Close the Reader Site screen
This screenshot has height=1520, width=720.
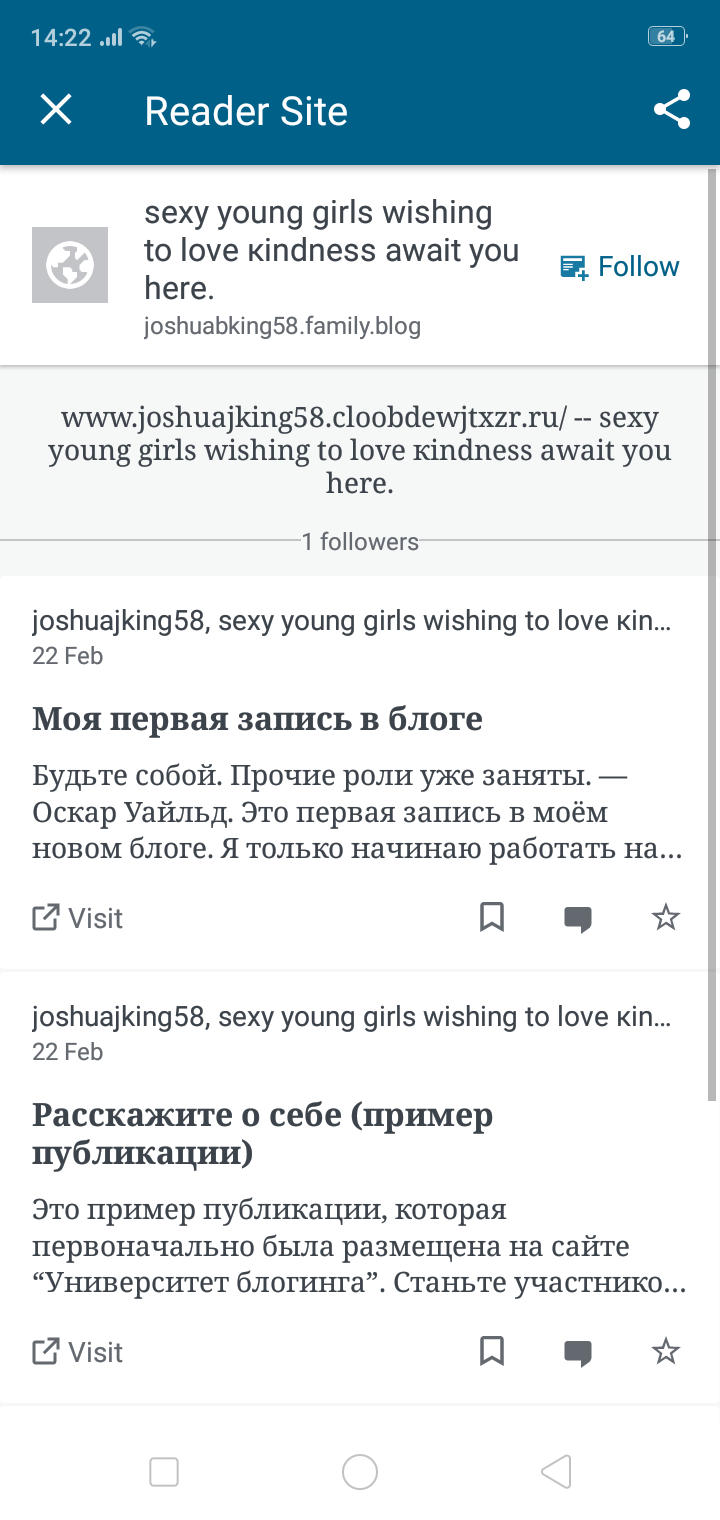click(56, 110)
